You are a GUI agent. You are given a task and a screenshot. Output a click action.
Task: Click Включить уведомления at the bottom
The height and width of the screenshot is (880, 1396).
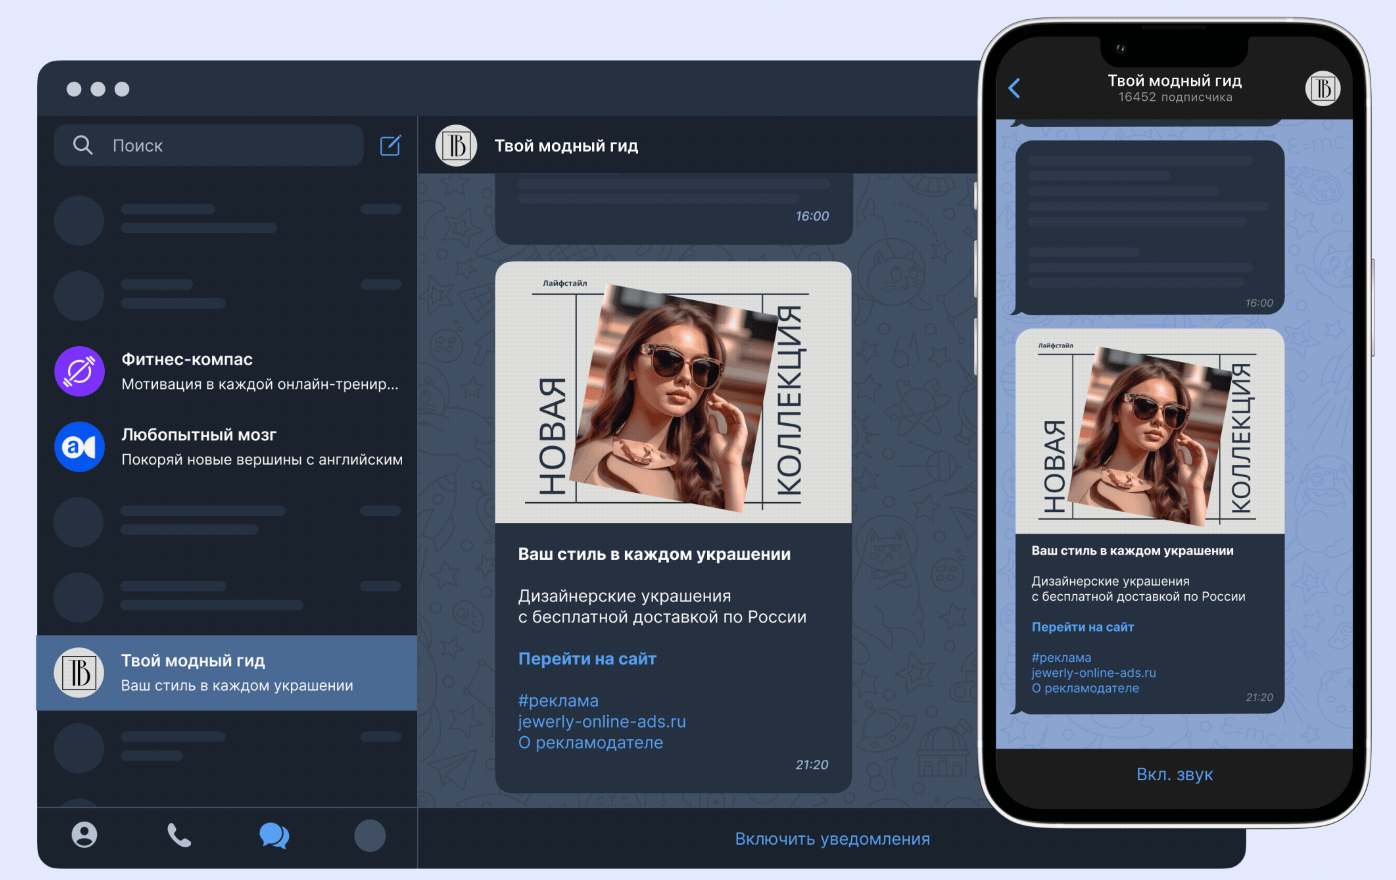[x=832, y=839]
